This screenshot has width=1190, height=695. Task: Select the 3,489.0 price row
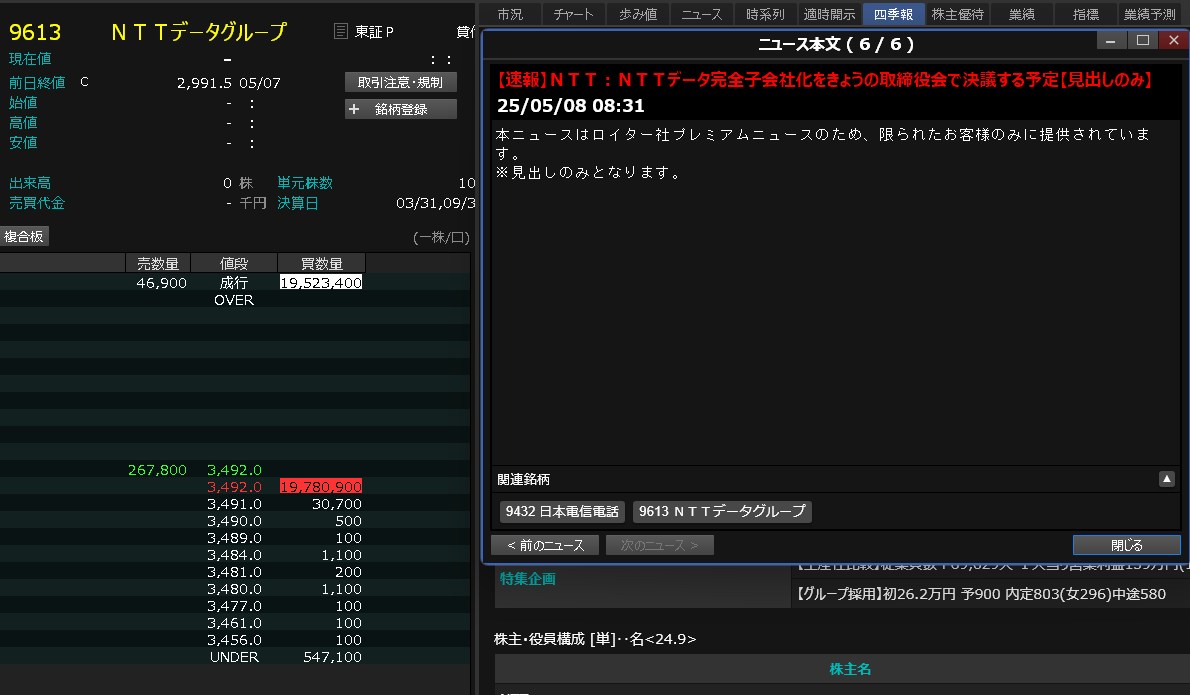(234, 538)
